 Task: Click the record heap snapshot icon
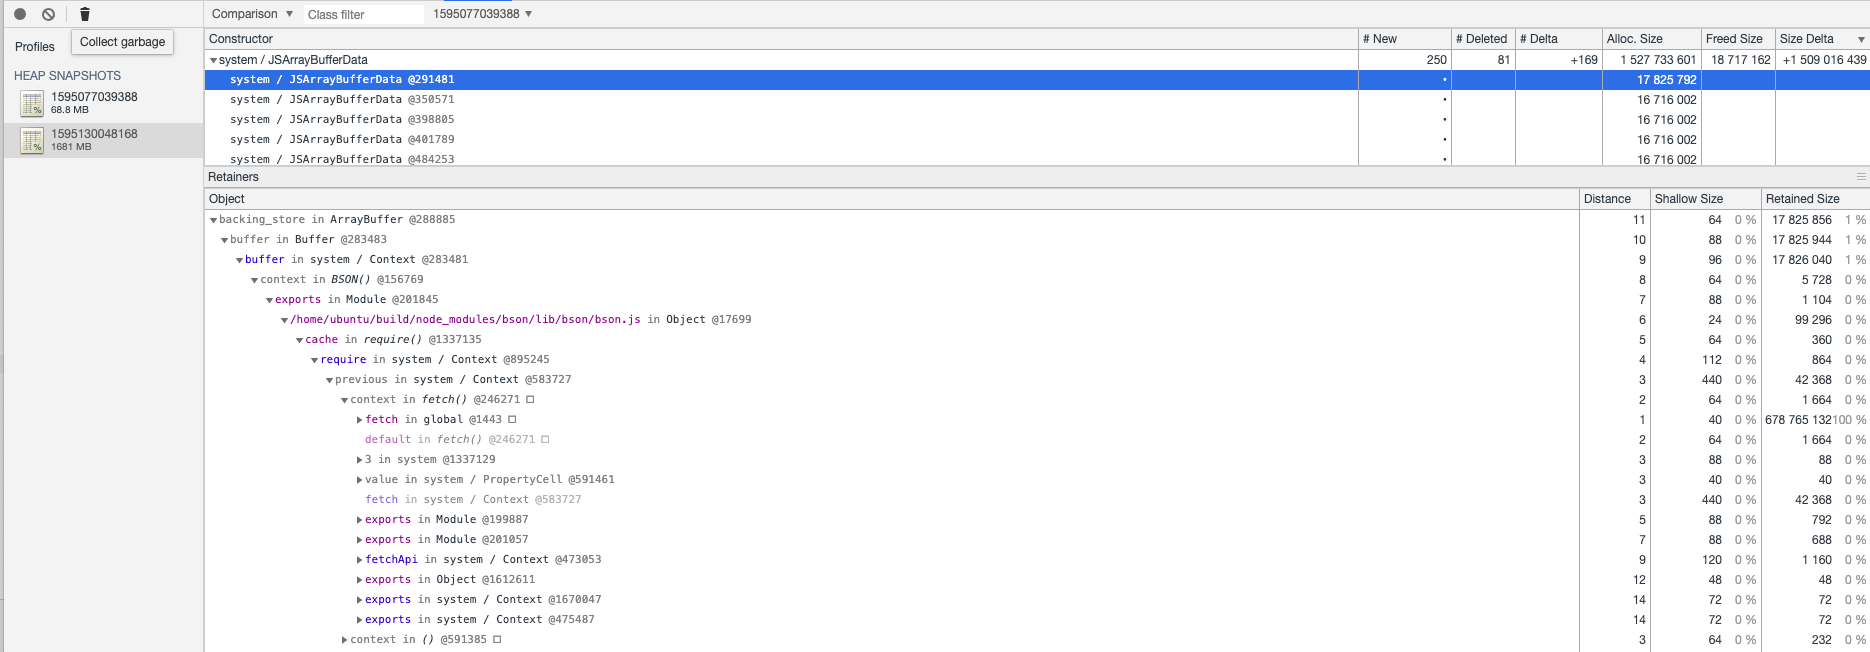[x=20, y=14]
